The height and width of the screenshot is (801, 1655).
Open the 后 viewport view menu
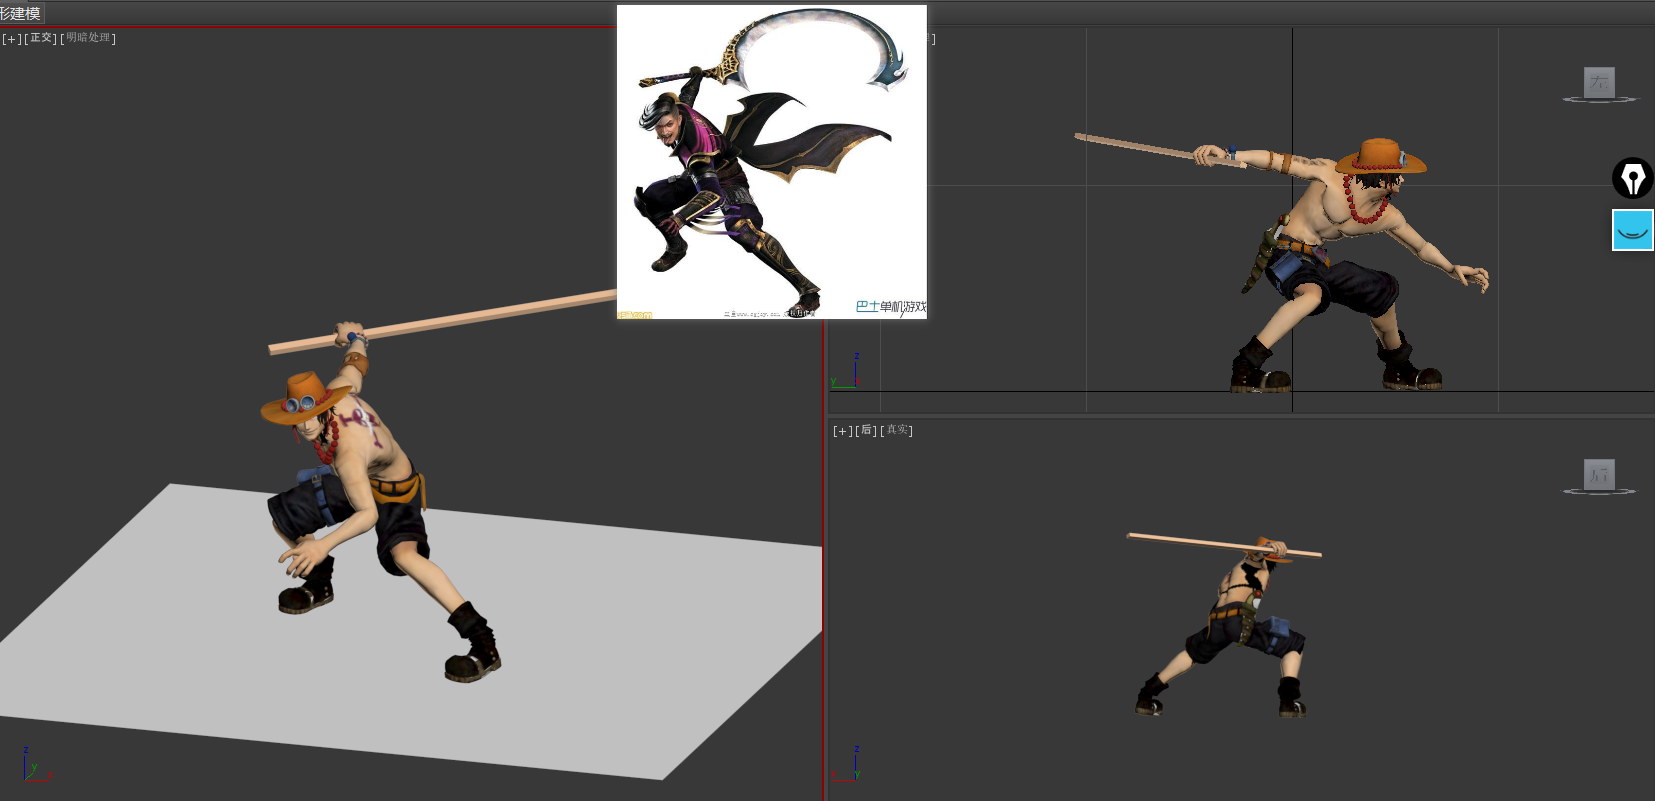(x=866, y=431)
